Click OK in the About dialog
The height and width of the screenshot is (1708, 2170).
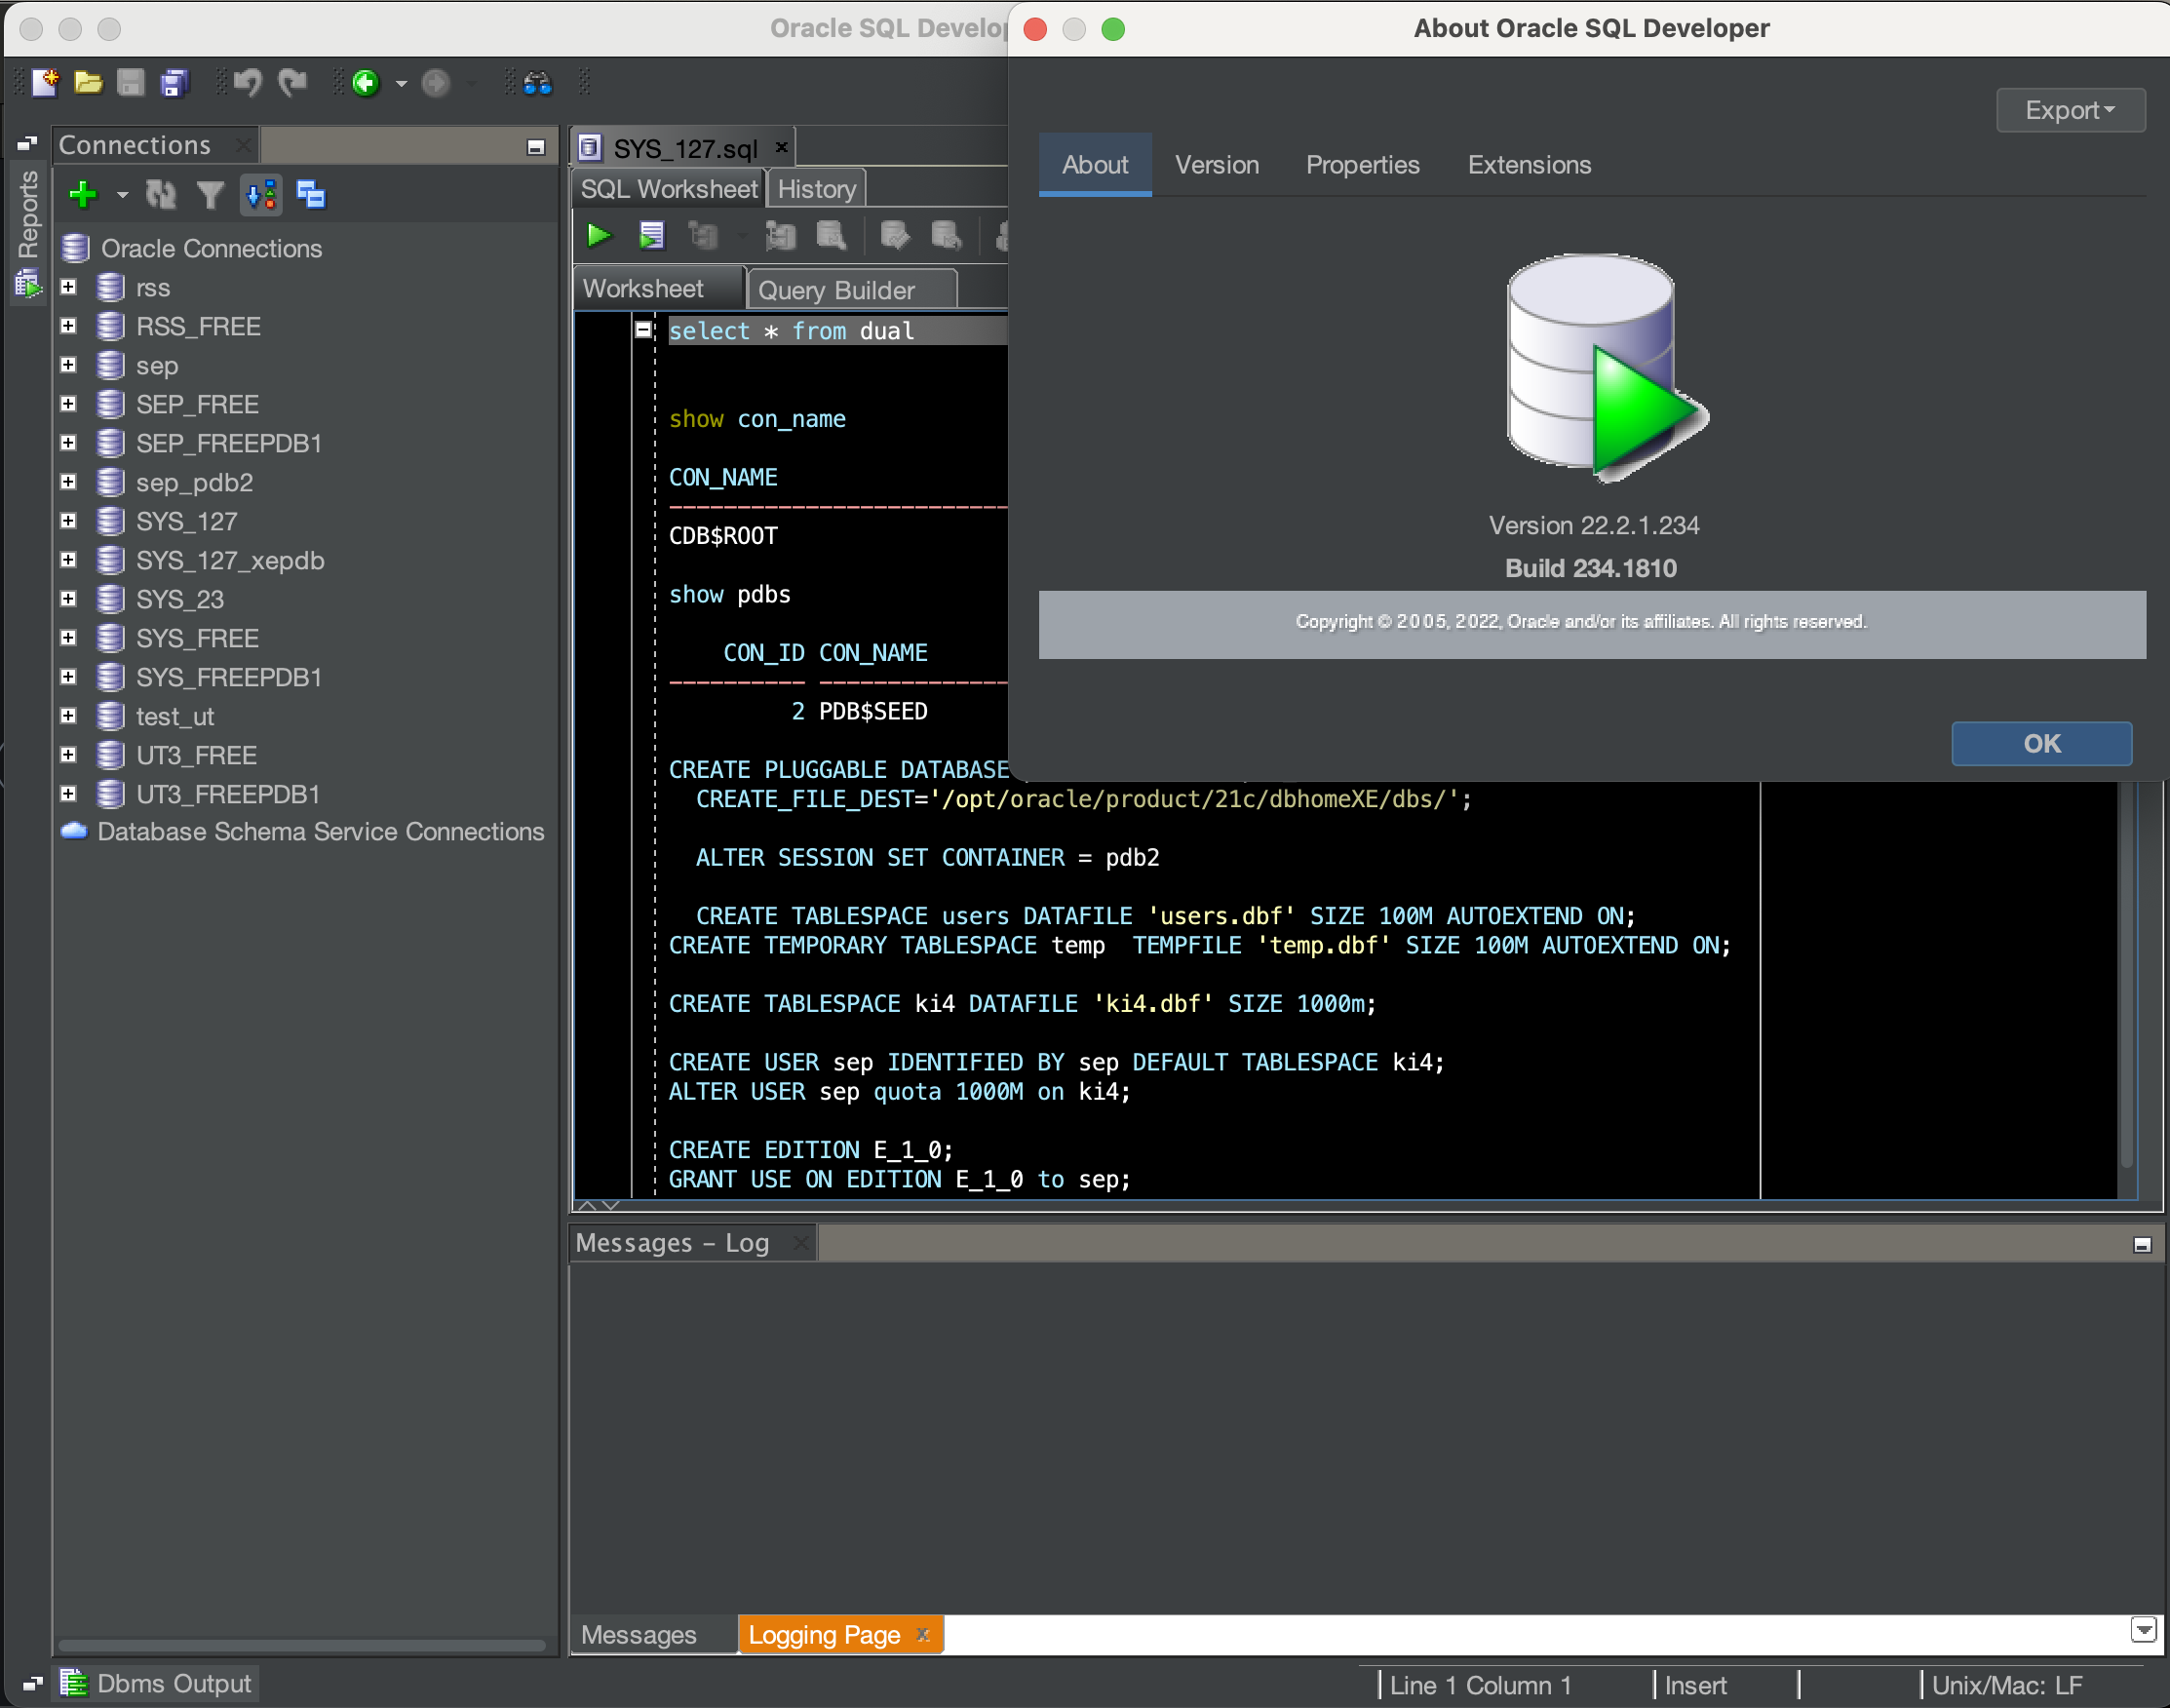[x=2041, y=743]
